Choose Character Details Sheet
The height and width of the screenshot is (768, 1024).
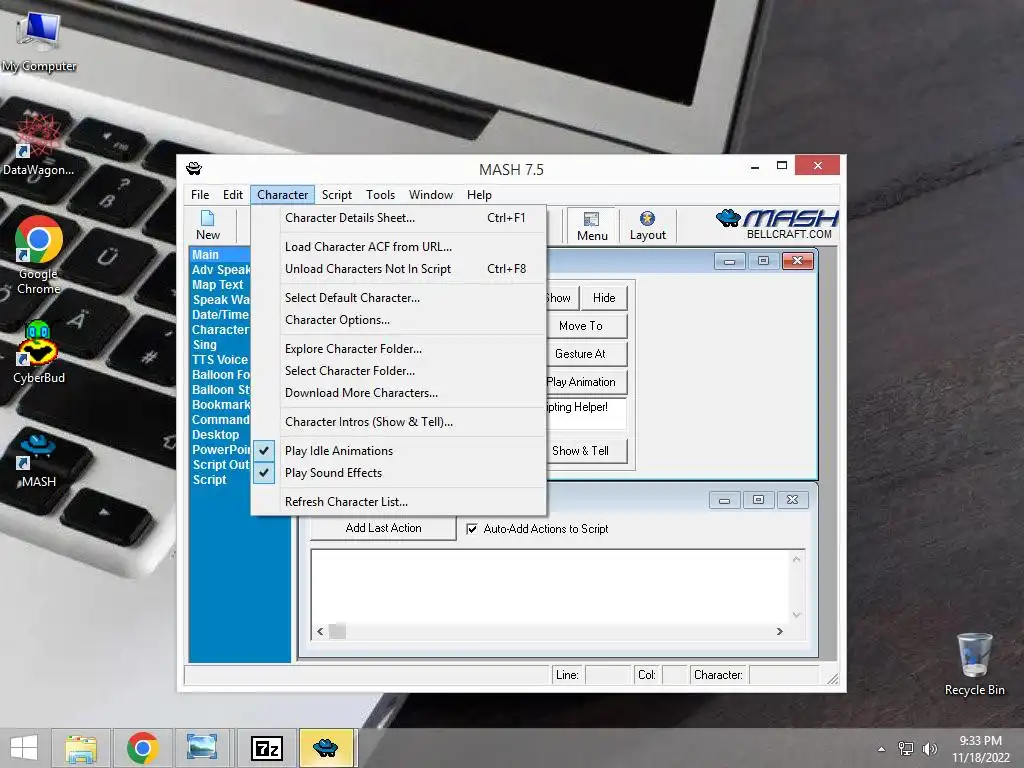pos(398,218)
